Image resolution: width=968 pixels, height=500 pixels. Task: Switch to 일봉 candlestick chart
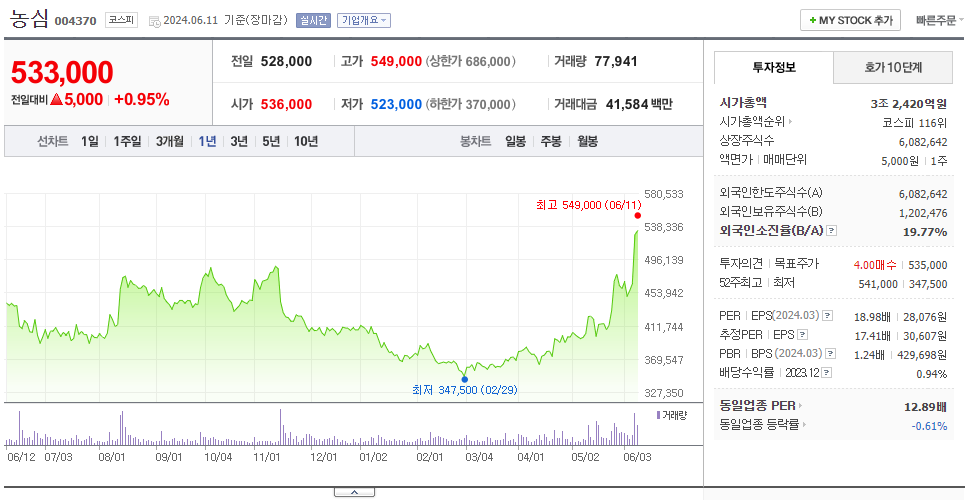tap(515, 141)
